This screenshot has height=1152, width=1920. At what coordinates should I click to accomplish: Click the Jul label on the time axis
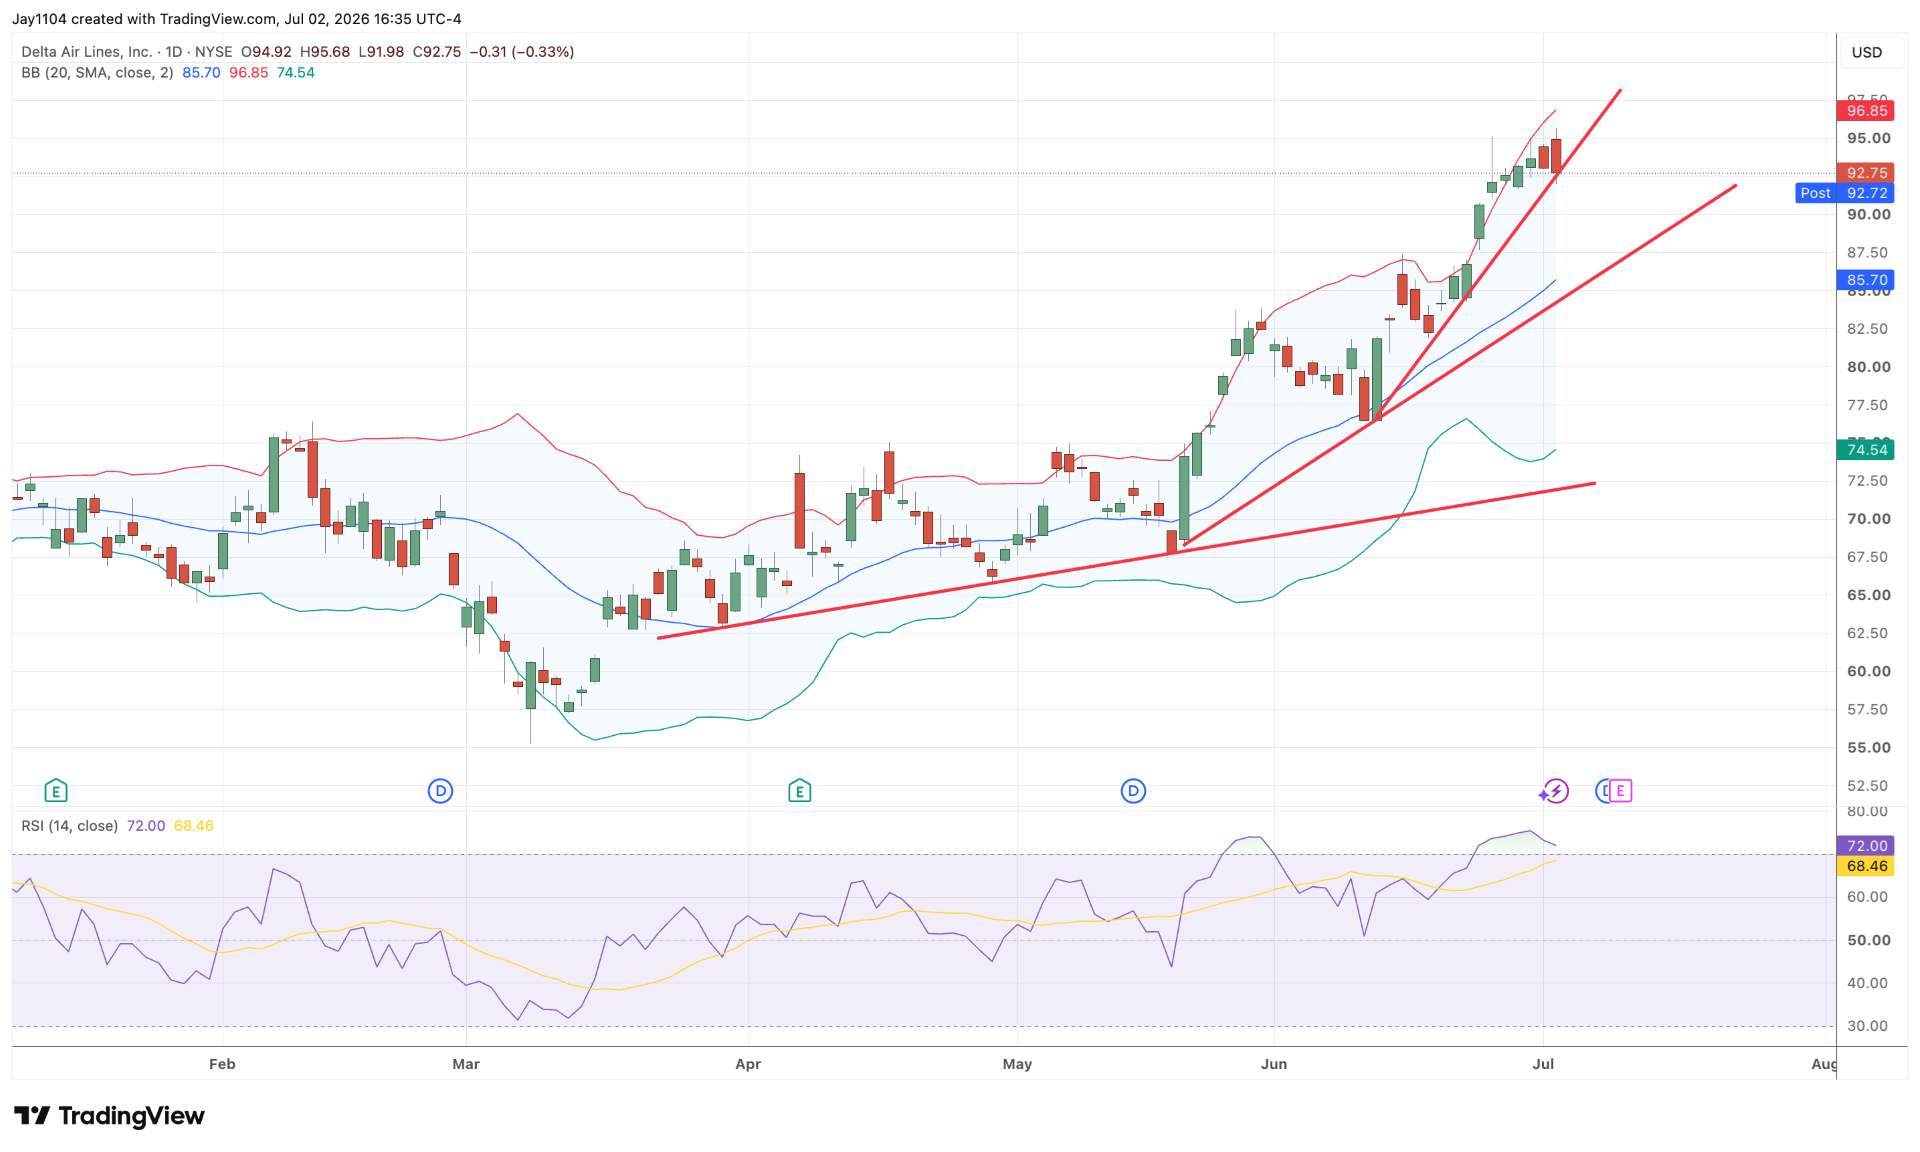pos(1543,1064)
